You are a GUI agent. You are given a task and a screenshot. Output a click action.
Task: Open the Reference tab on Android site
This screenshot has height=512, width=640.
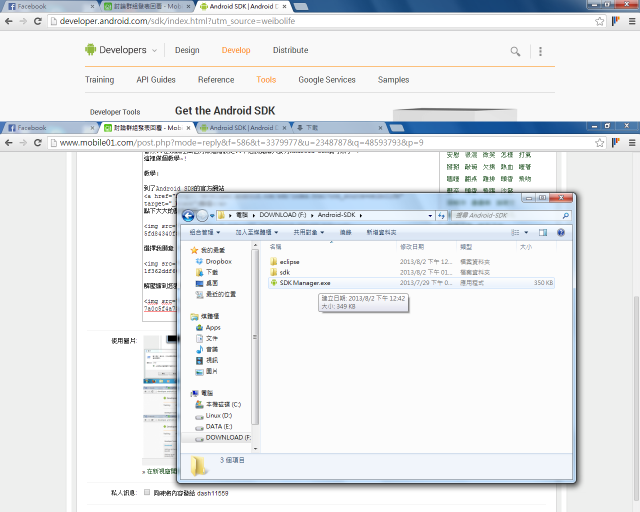click(x=216, y=80)
